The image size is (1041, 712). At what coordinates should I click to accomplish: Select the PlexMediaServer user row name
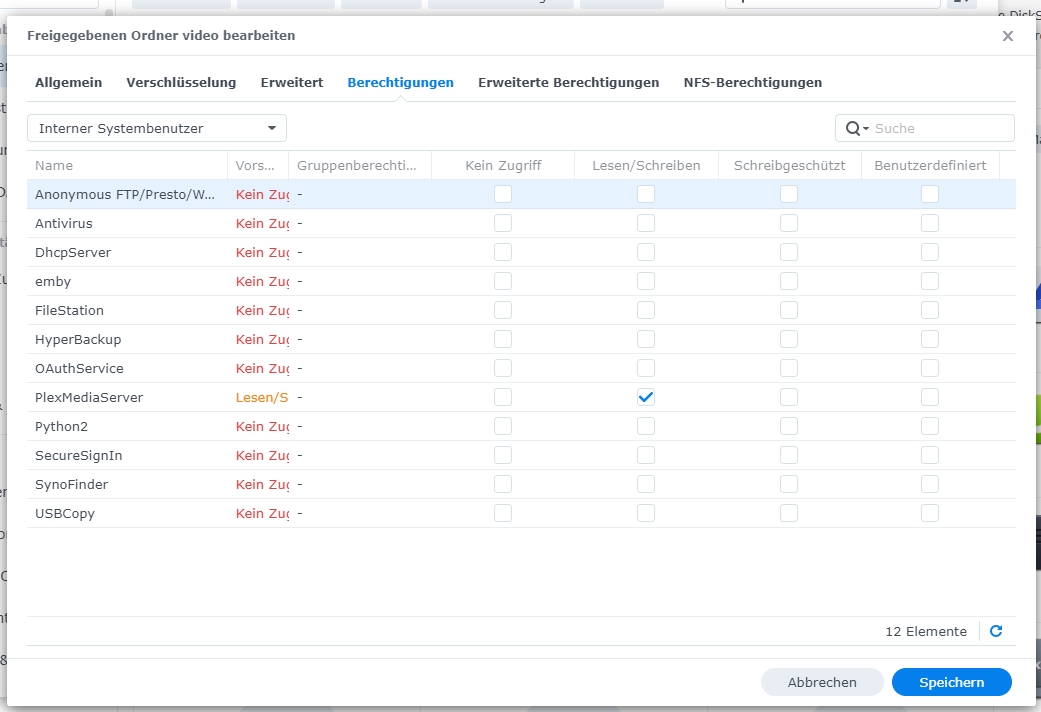pos(89,397)
